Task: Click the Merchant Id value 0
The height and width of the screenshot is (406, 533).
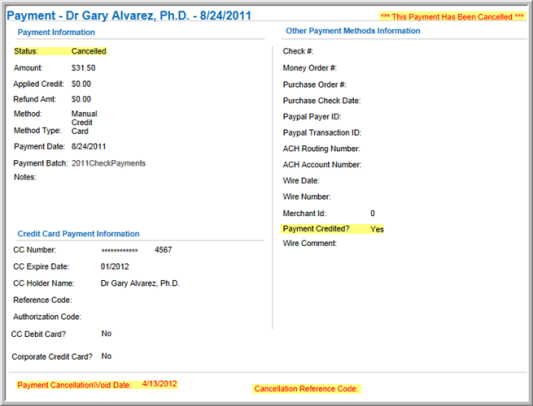Action: (373, 213)
